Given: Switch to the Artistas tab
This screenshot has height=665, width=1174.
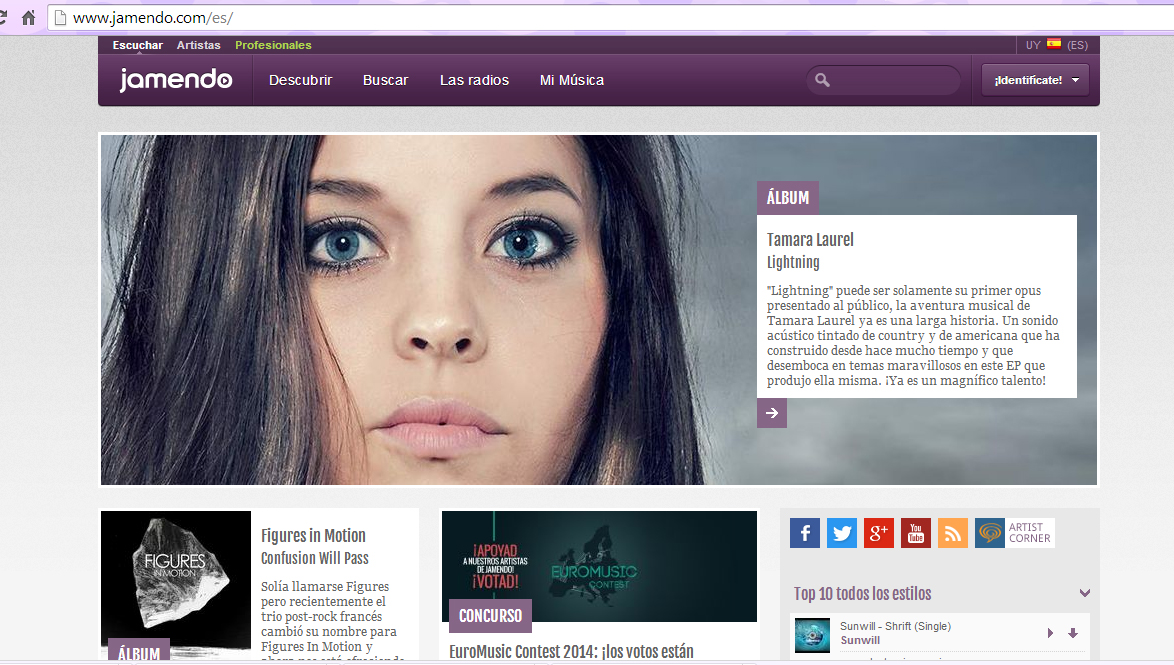Looking at the screenshot, I should 198,45.
